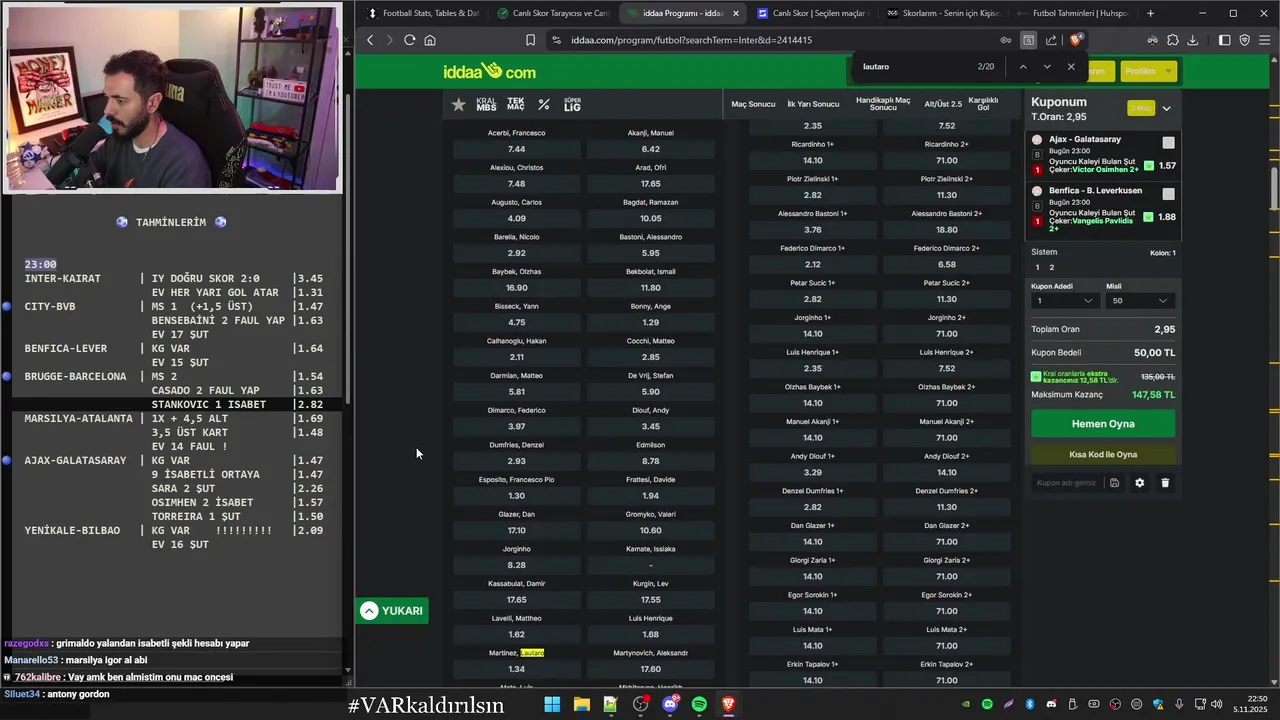Switch to Skorlarım tab
Image resolution: width=1280 pixels, height=720 pixels.
pyautogui.click(x=943, y=13)
